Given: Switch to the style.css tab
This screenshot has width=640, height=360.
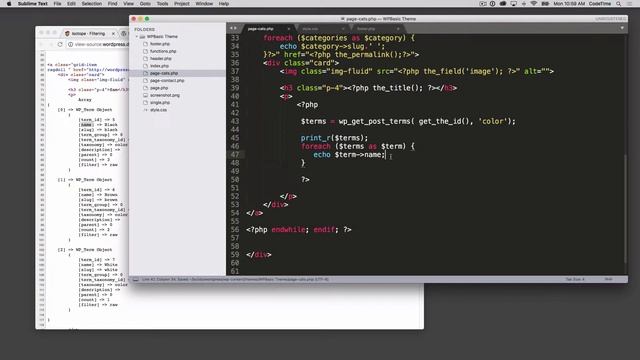Looking at the screenshot, I should click(x=310, y=29).
